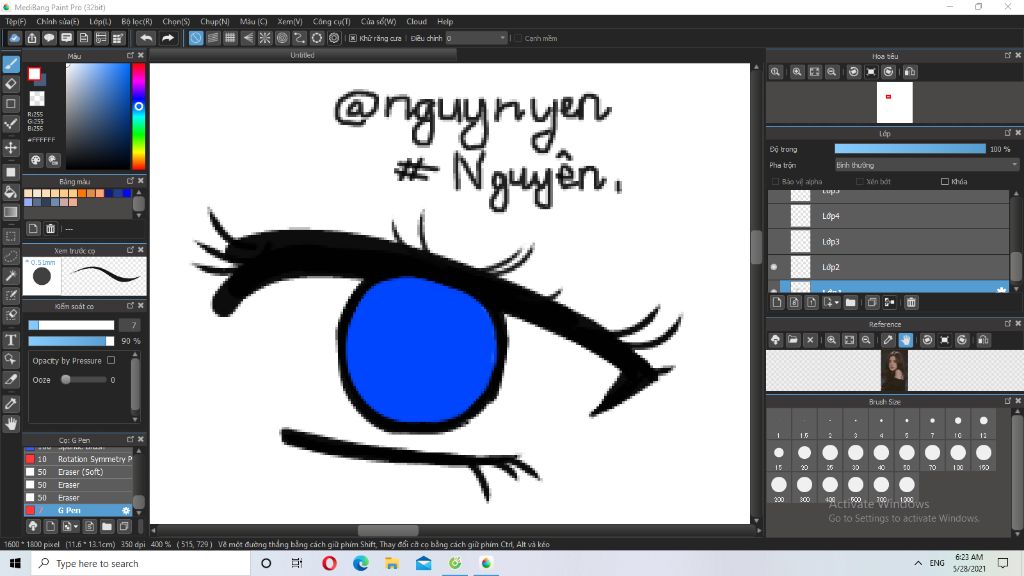
Task: Select brush size 100 preset
Action: (957, 456)
